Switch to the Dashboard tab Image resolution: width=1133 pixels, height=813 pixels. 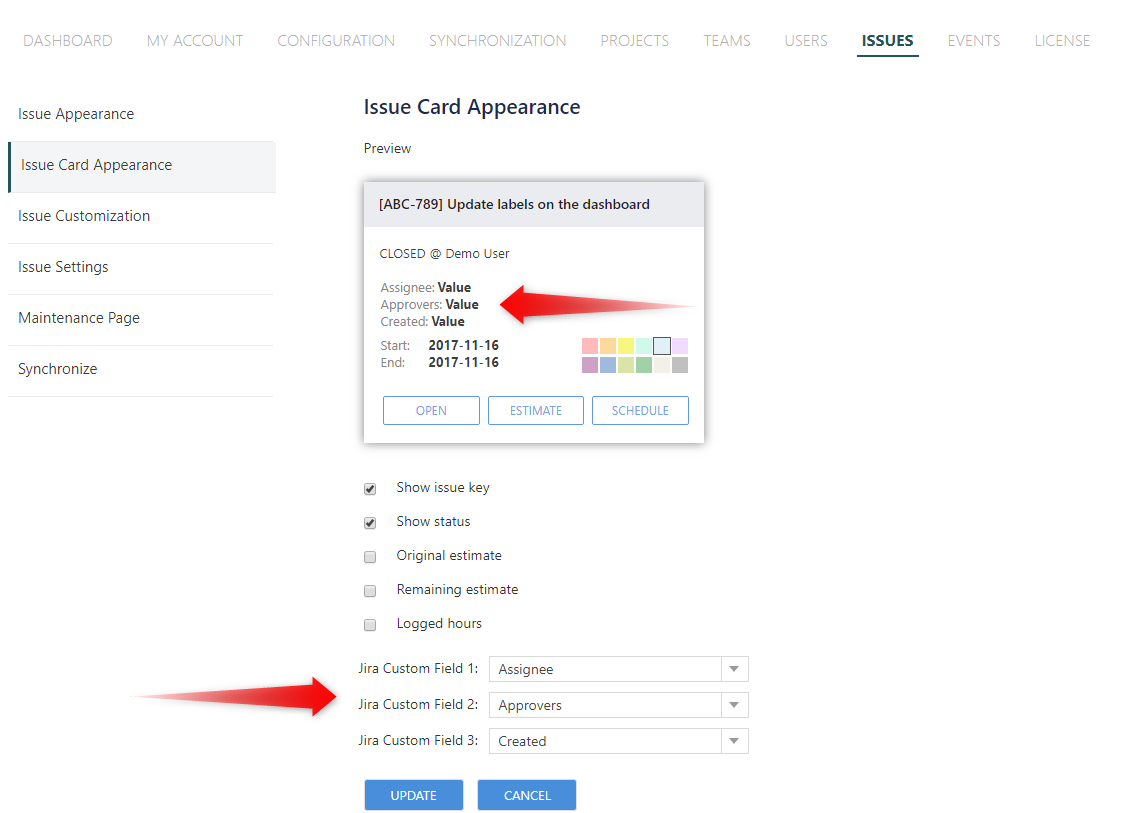point(68,41)
